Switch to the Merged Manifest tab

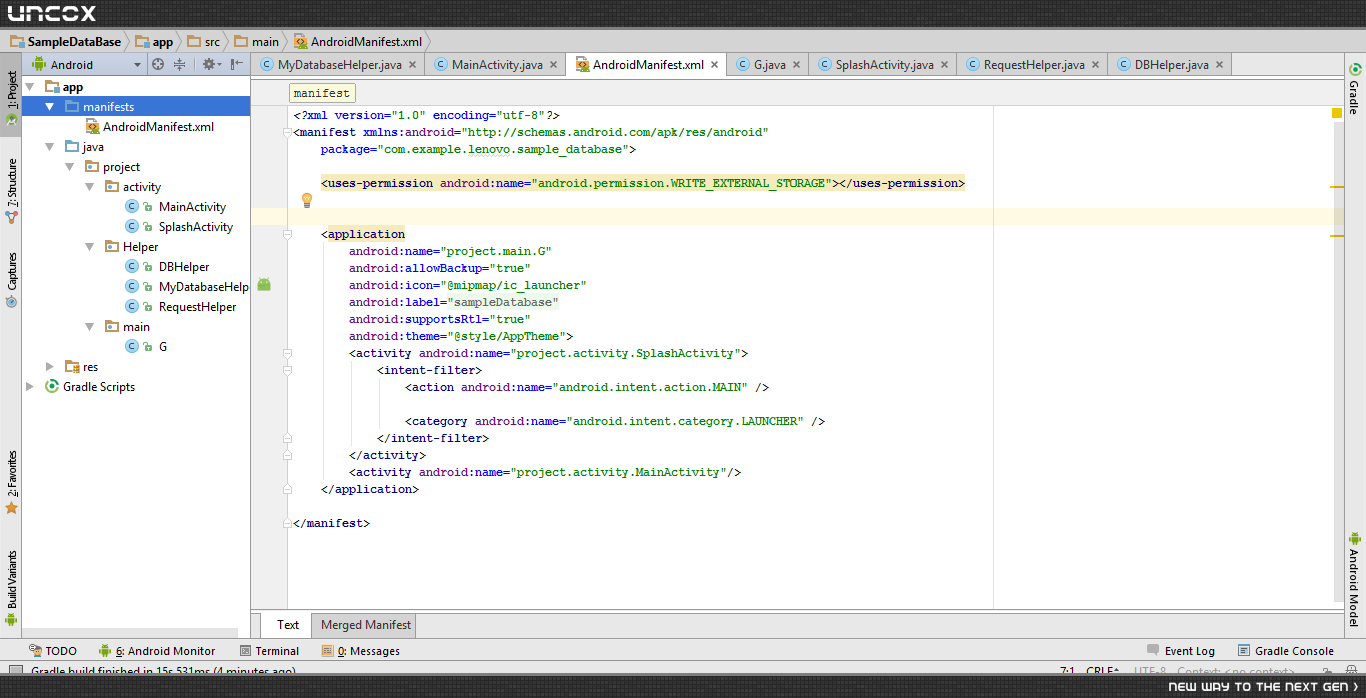pos(365,625)
